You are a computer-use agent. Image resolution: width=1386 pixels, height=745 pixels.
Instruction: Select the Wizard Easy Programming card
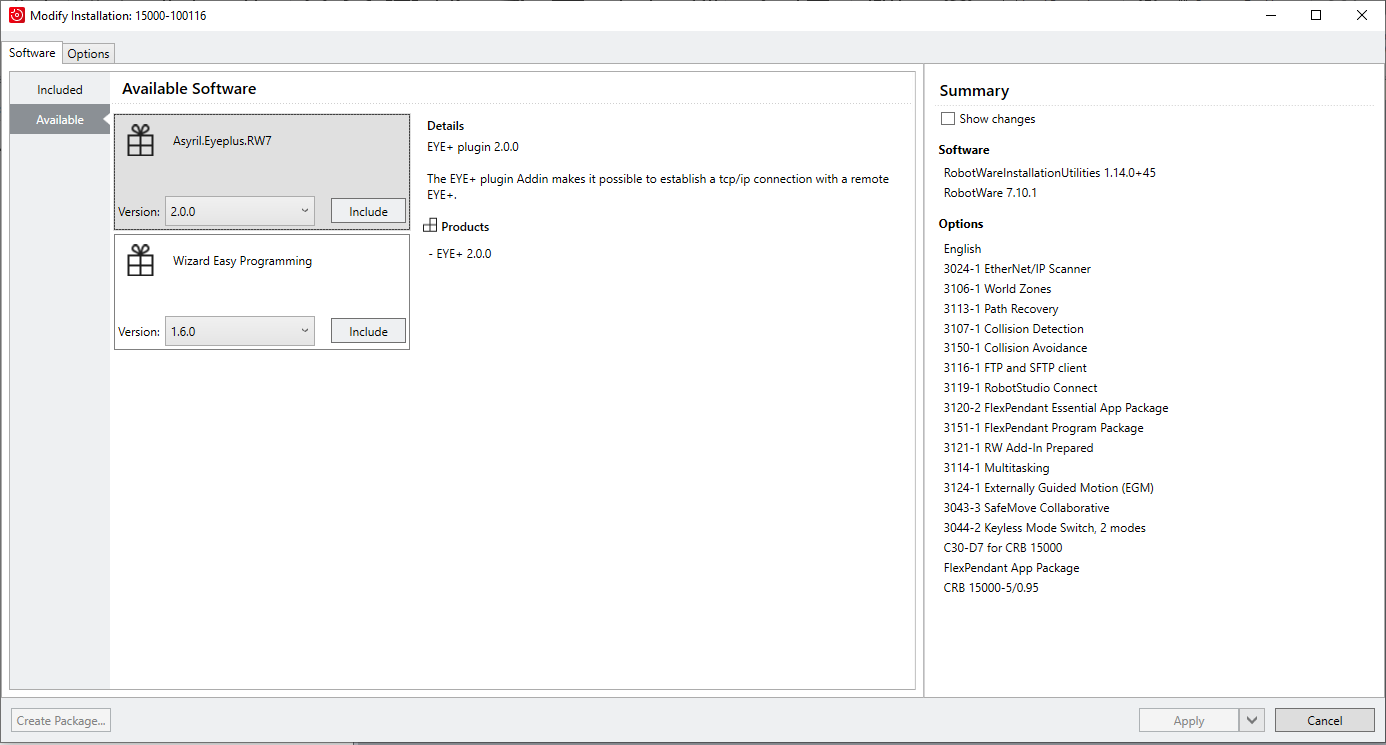point(262,292)
